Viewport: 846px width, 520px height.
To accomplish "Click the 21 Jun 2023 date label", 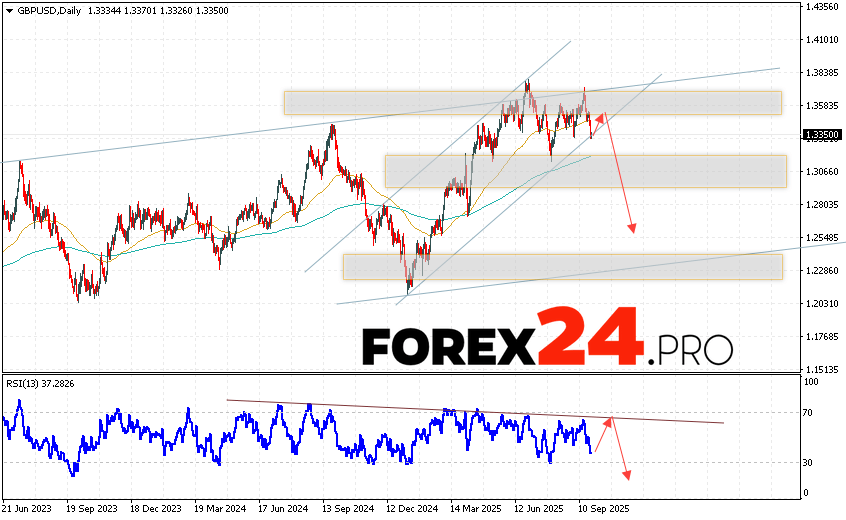I will 27,508.
